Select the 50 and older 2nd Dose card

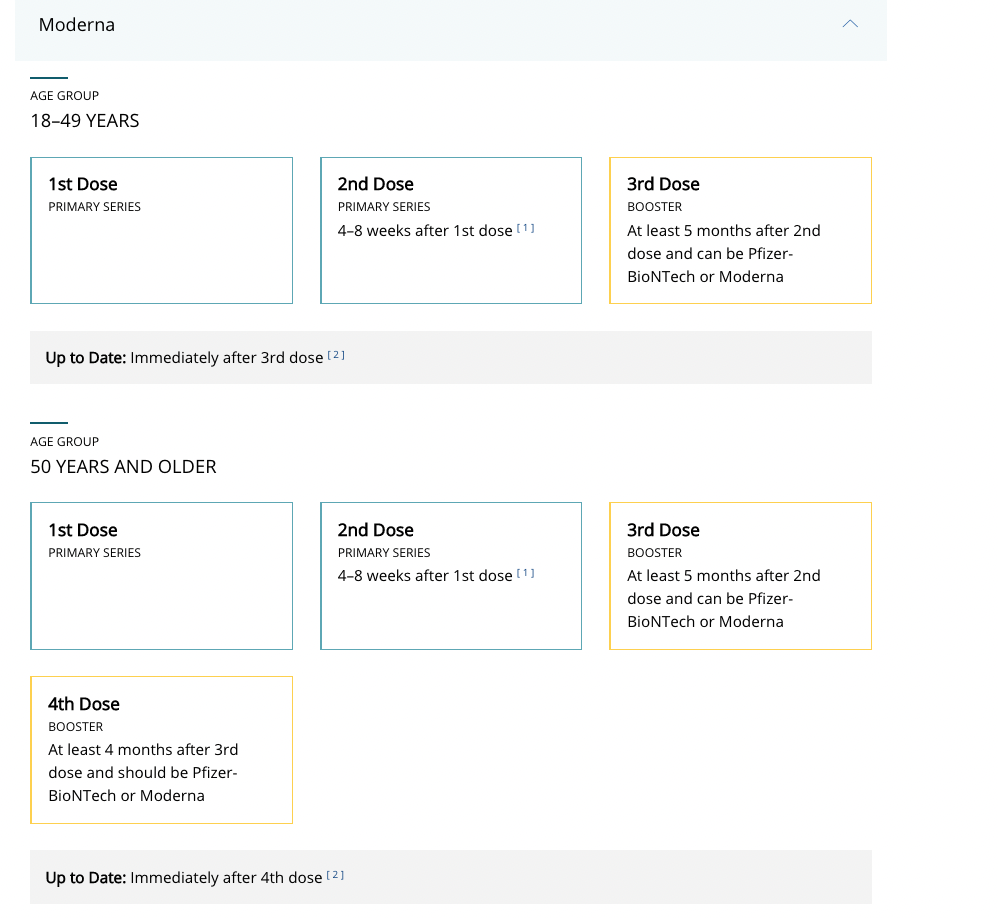coord(451,576)
